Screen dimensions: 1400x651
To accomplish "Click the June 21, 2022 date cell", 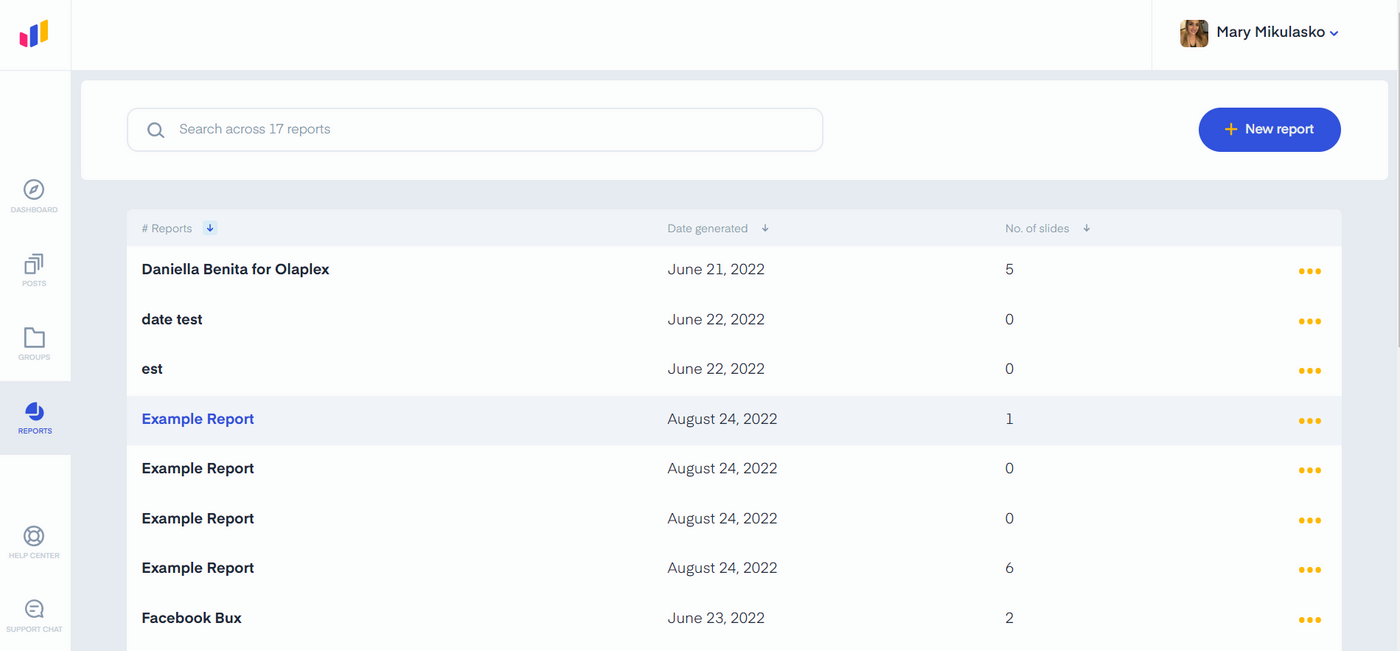I will [x=716, y=269].
